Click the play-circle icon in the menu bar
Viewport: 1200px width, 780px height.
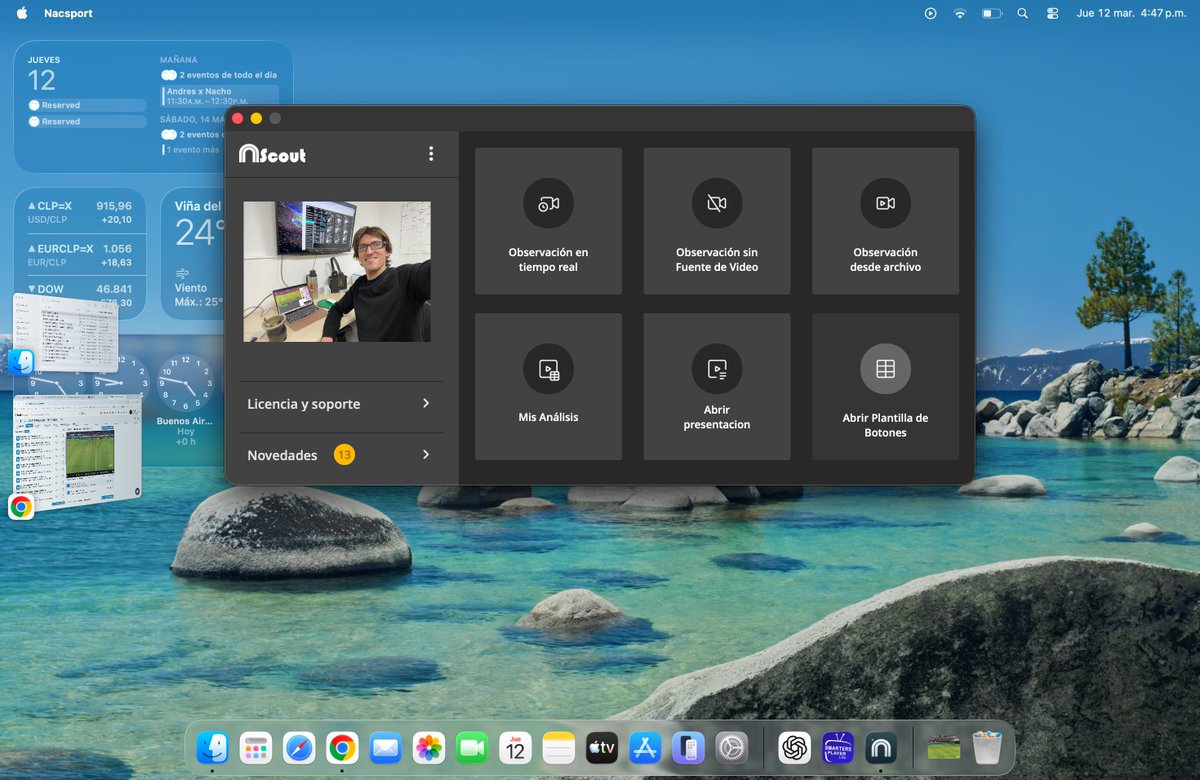click(931, 13)
